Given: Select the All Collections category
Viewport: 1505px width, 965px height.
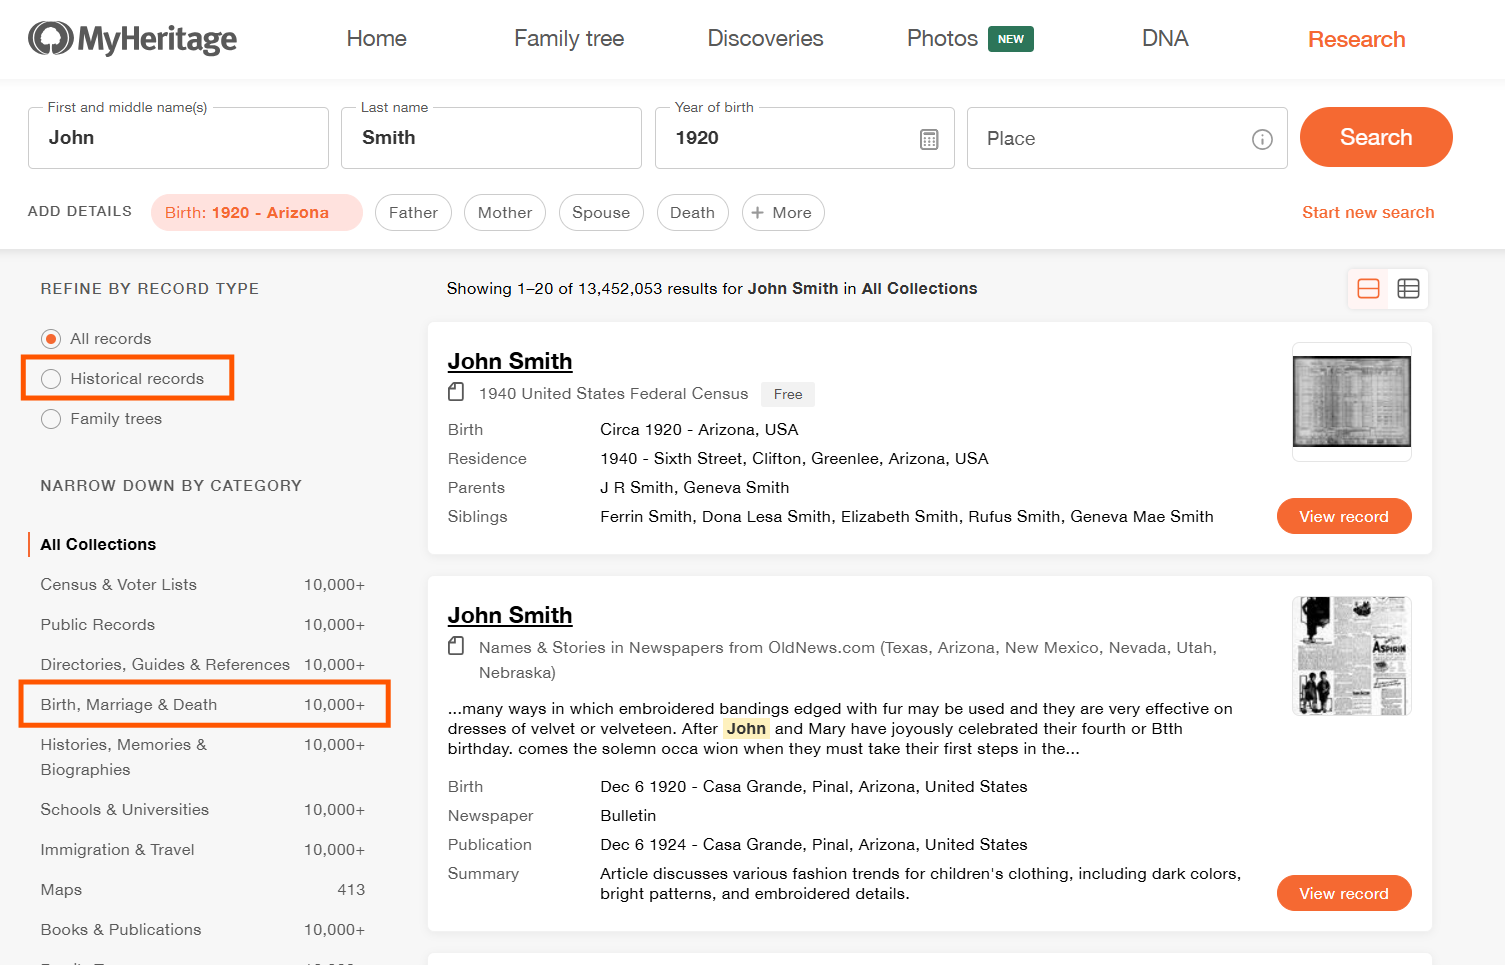Looking at the screenshot, I should [x=98, y=544].
